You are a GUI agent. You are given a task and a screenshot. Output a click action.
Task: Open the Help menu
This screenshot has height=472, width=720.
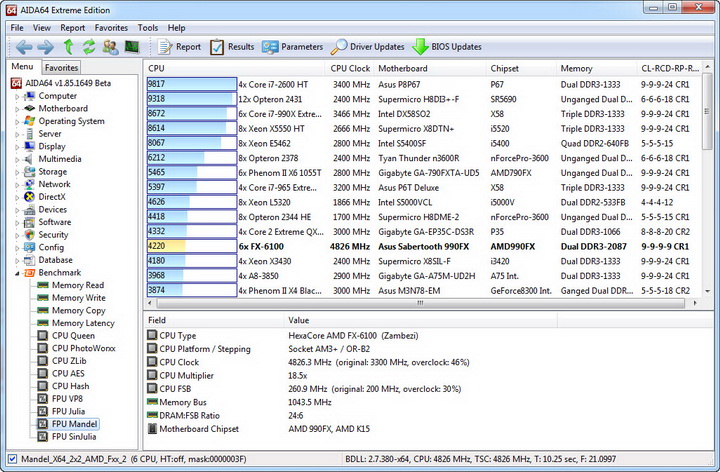[176, 28]
